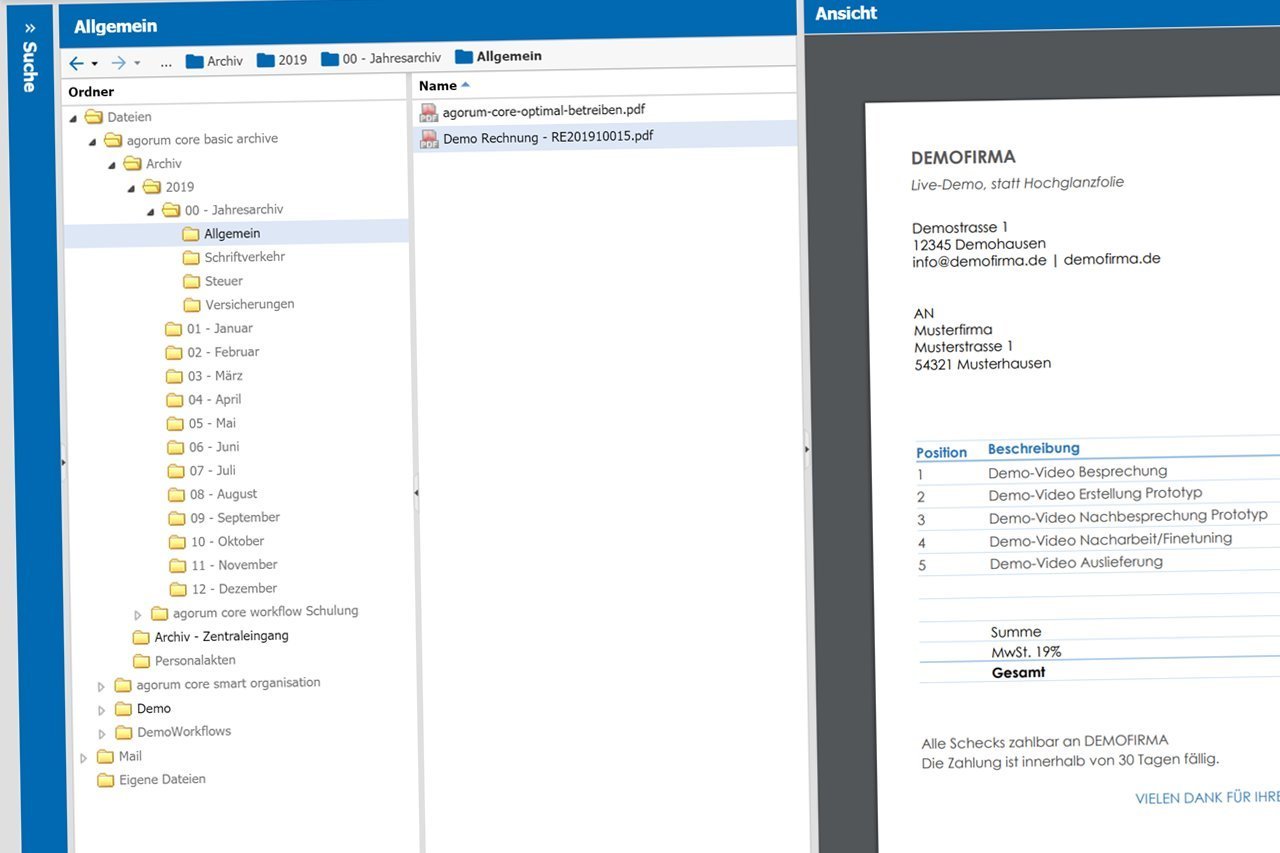Open the 05 - Mai folder

tap(213, 423)
